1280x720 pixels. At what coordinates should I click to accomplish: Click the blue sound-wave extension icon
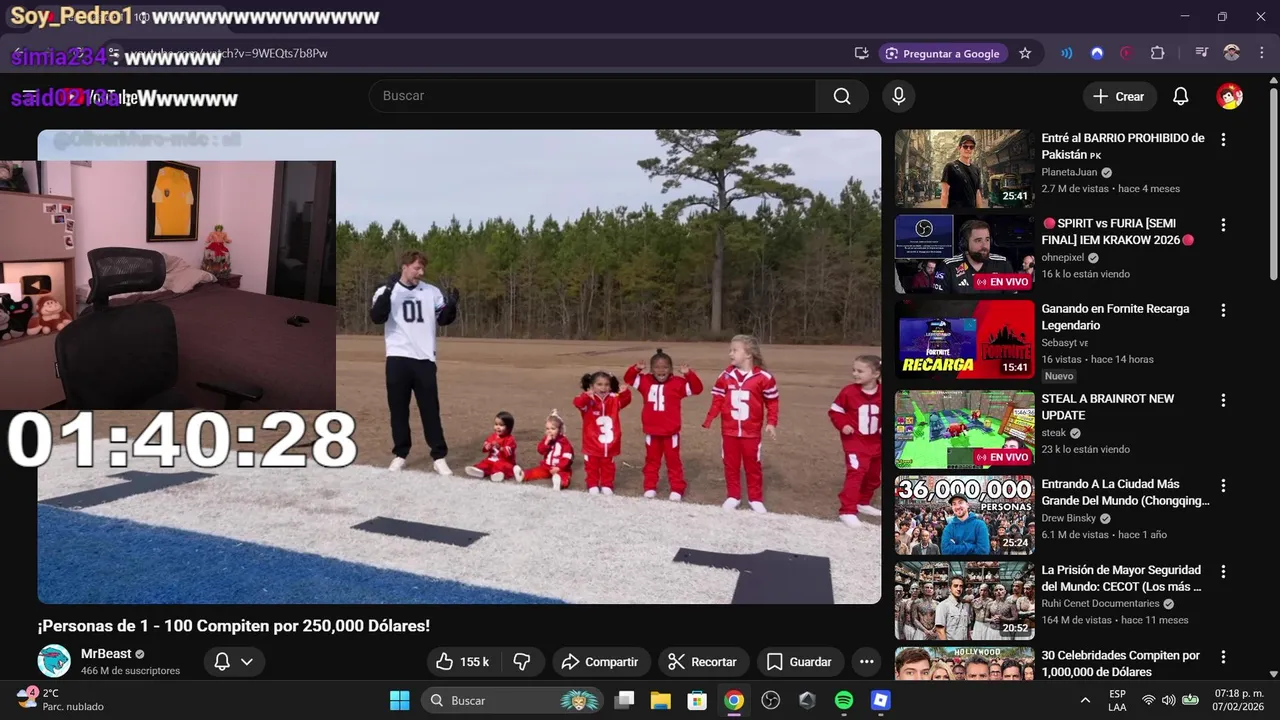tap(1067, 53)
